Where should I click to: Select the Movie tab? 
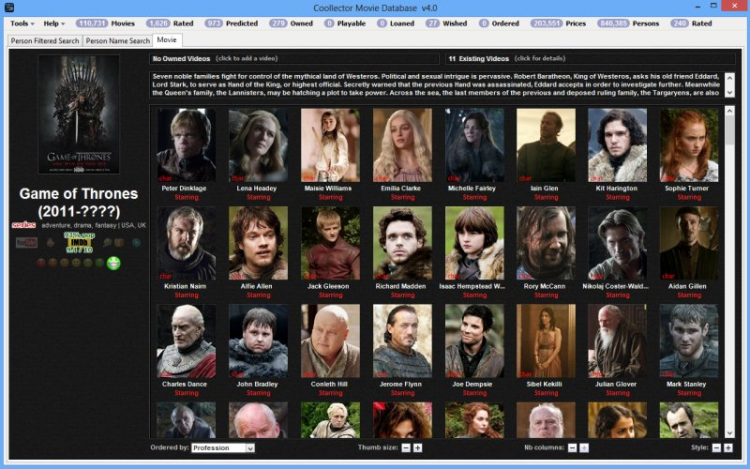click(167, 40)
